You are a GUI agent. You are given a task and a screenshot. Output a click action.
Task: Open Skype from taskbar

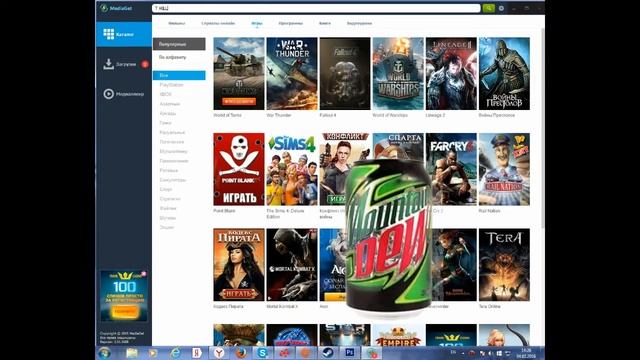[262, 353]
